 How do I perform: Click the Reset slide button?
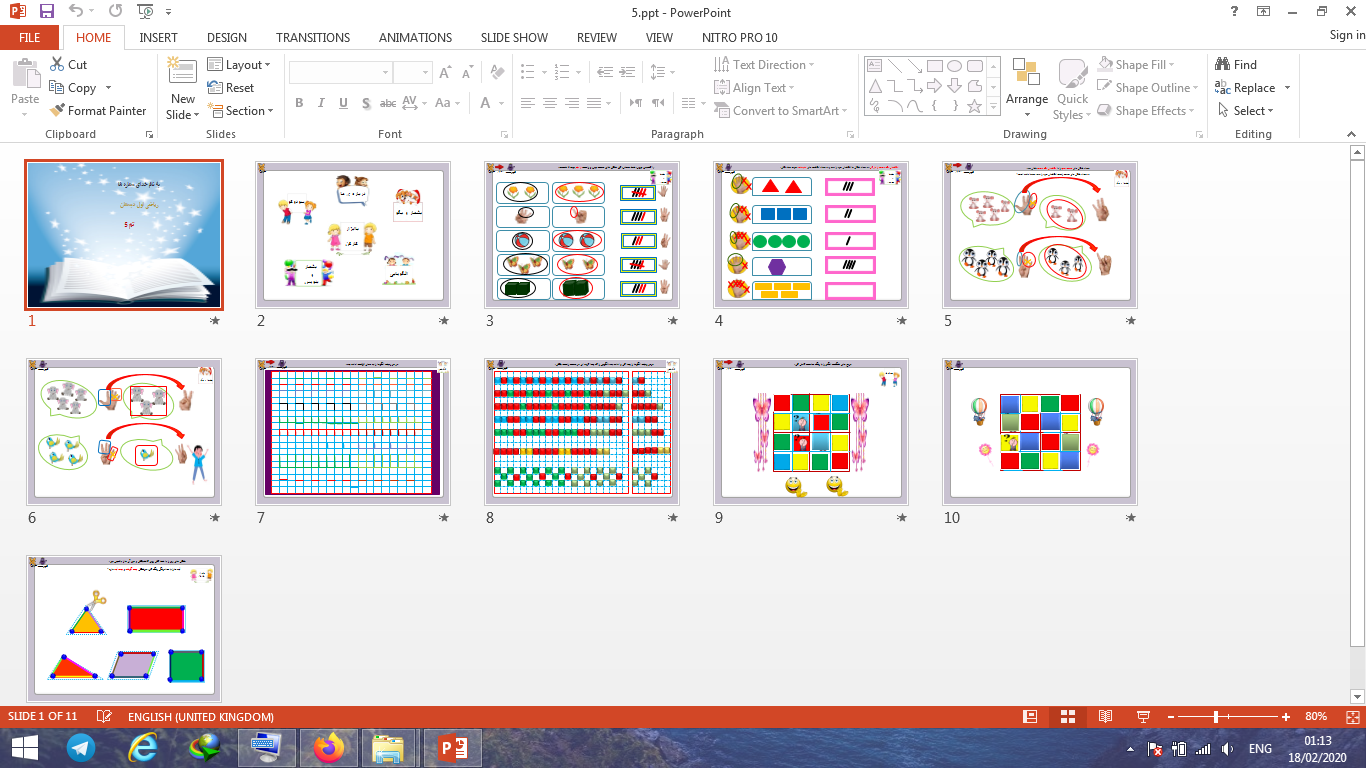(x=231, y=88)
